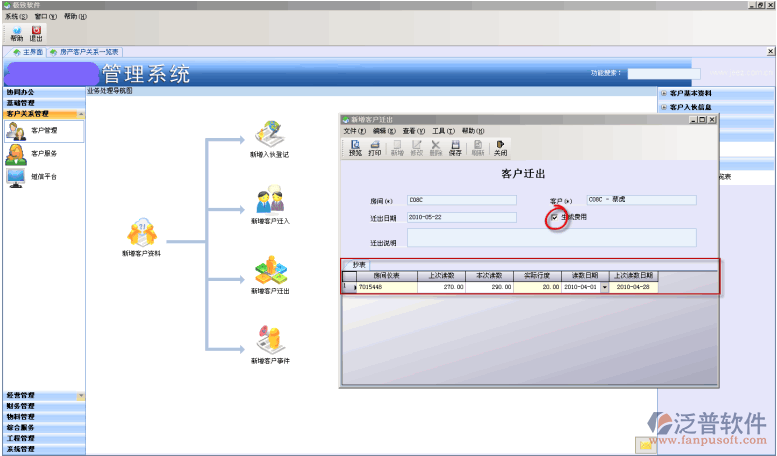Click the 房间 input field with C08C

tap(462, 200)
